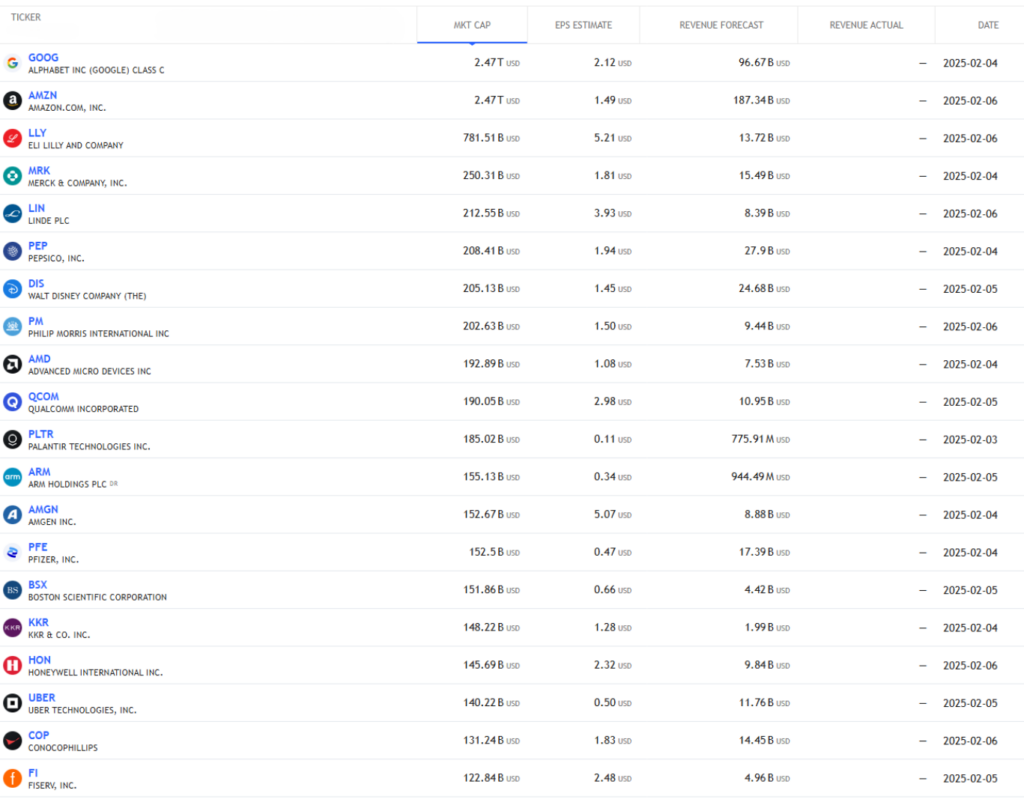Open the PLTR ticker link
Viewport: 1024px width, 808px height.
(41, 434)
